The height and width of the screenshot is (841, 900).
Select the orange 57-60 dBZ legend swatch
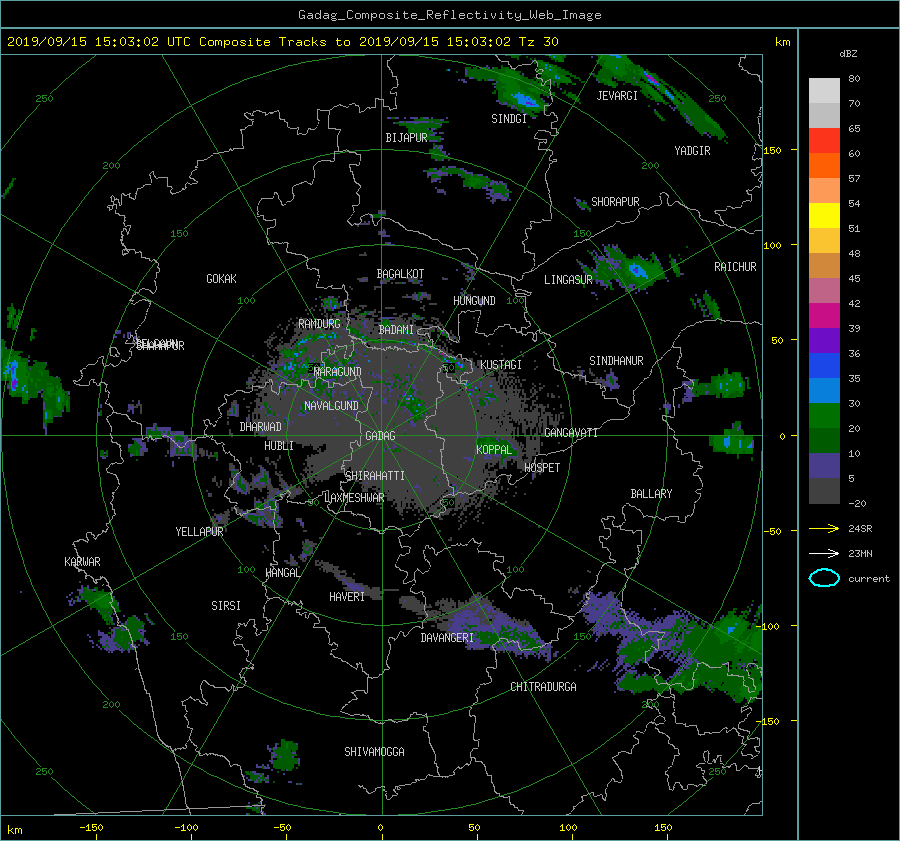pyautogui.click(x=824, y=166)
